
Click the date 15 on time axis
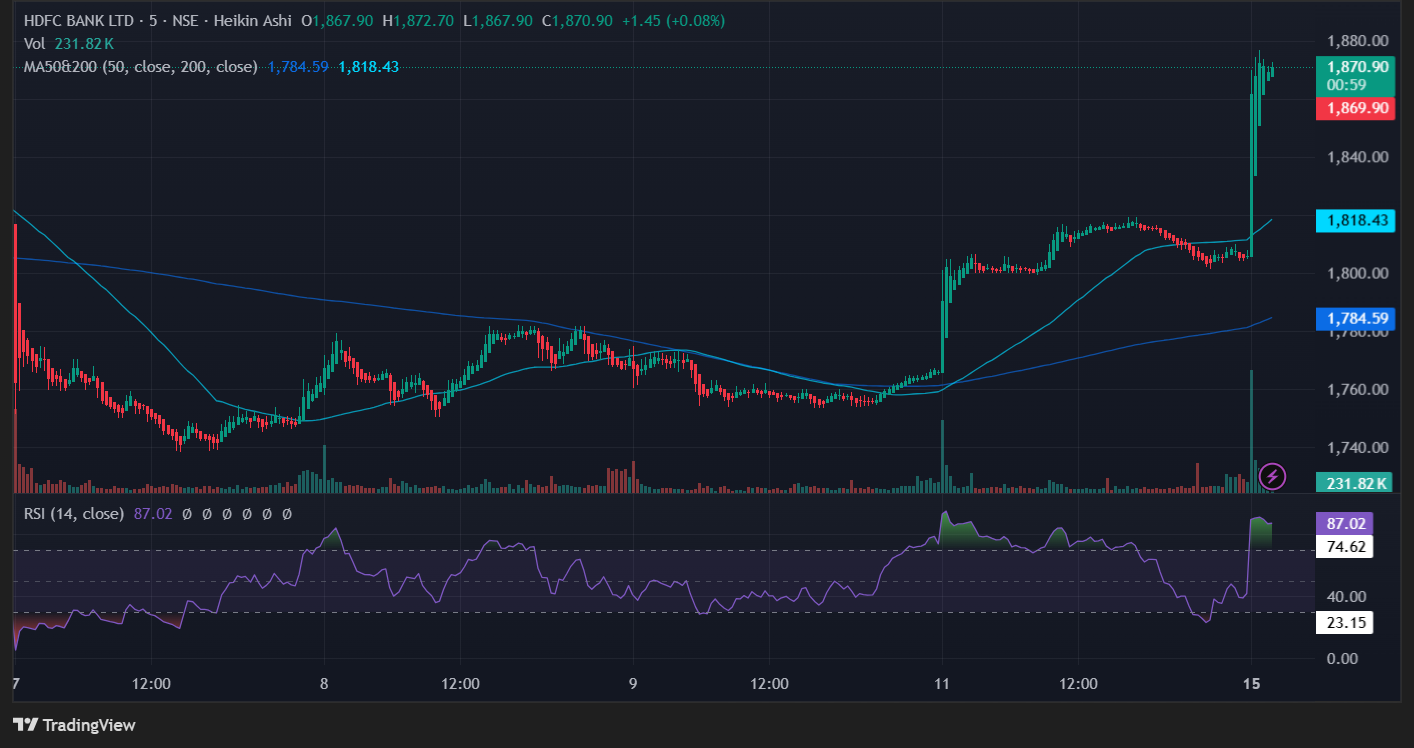pos(1251,685)
